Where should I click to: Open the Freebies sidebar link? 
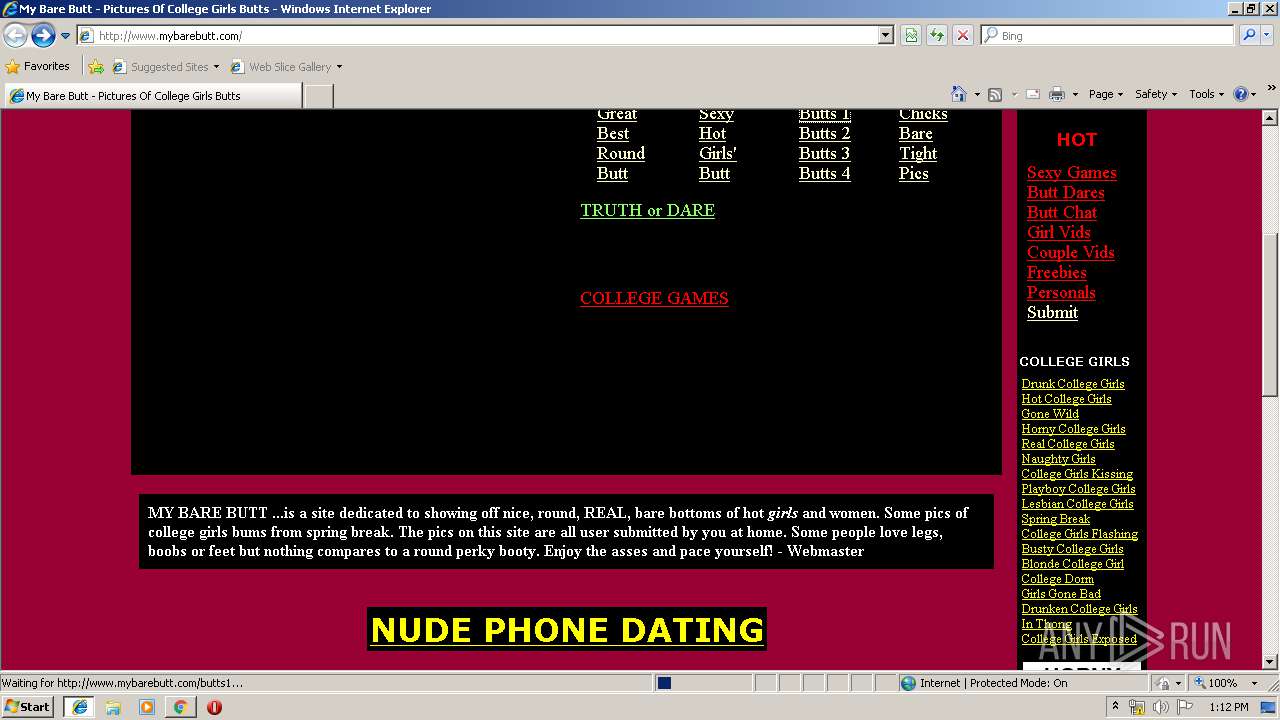(x=1057, y=272)
